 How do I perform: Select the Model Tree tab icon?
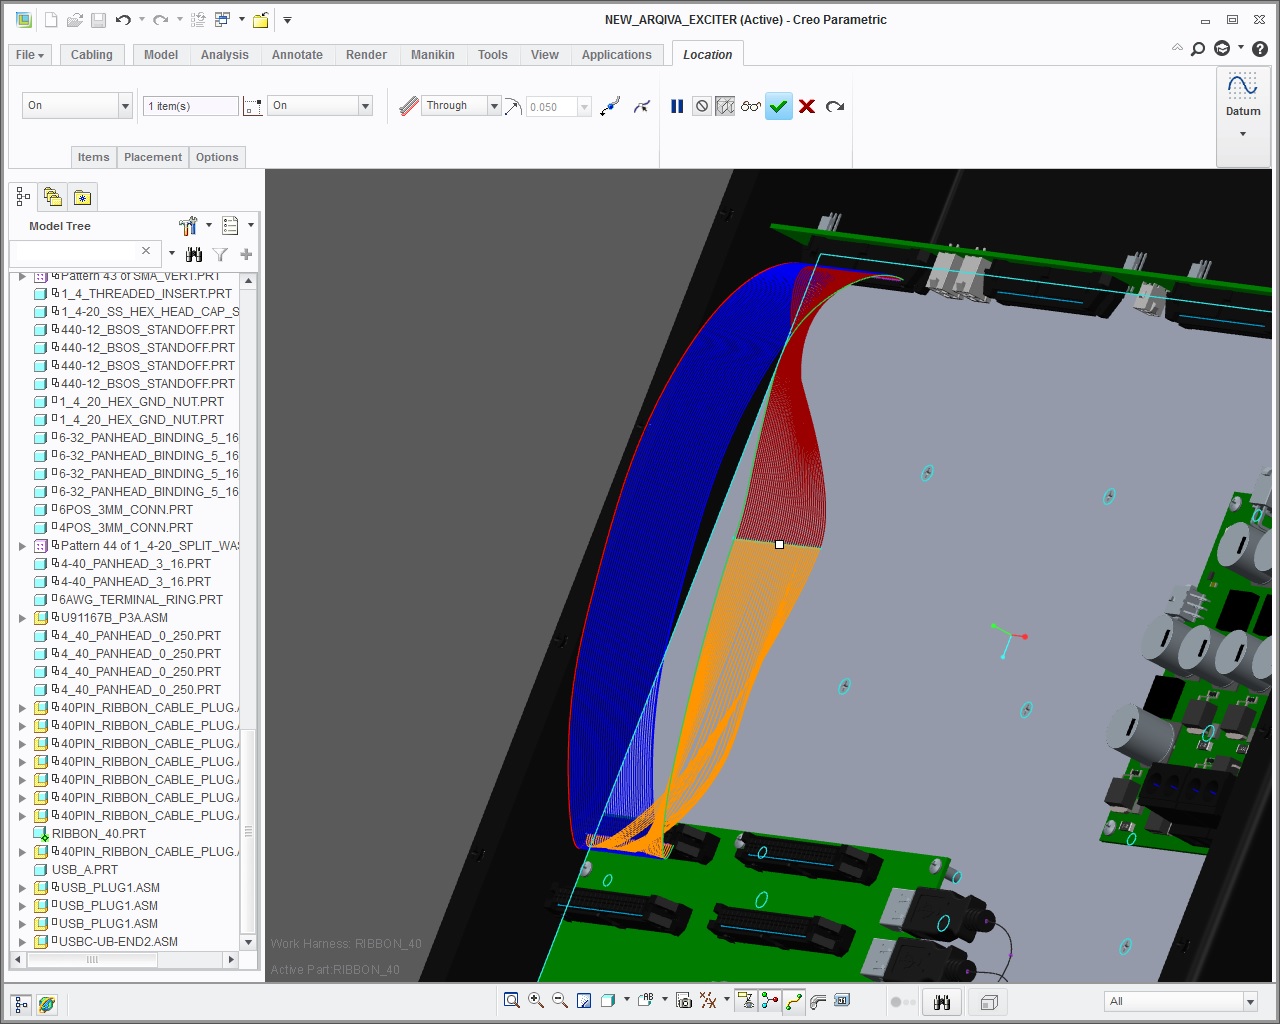(23, 197)
